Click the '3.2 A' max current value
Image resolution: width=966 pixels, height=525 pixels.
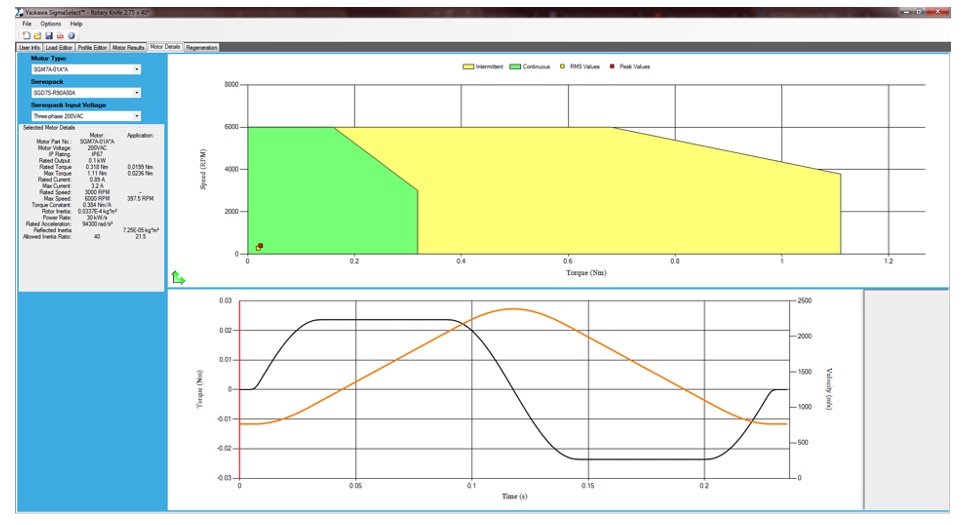(97, 186)
